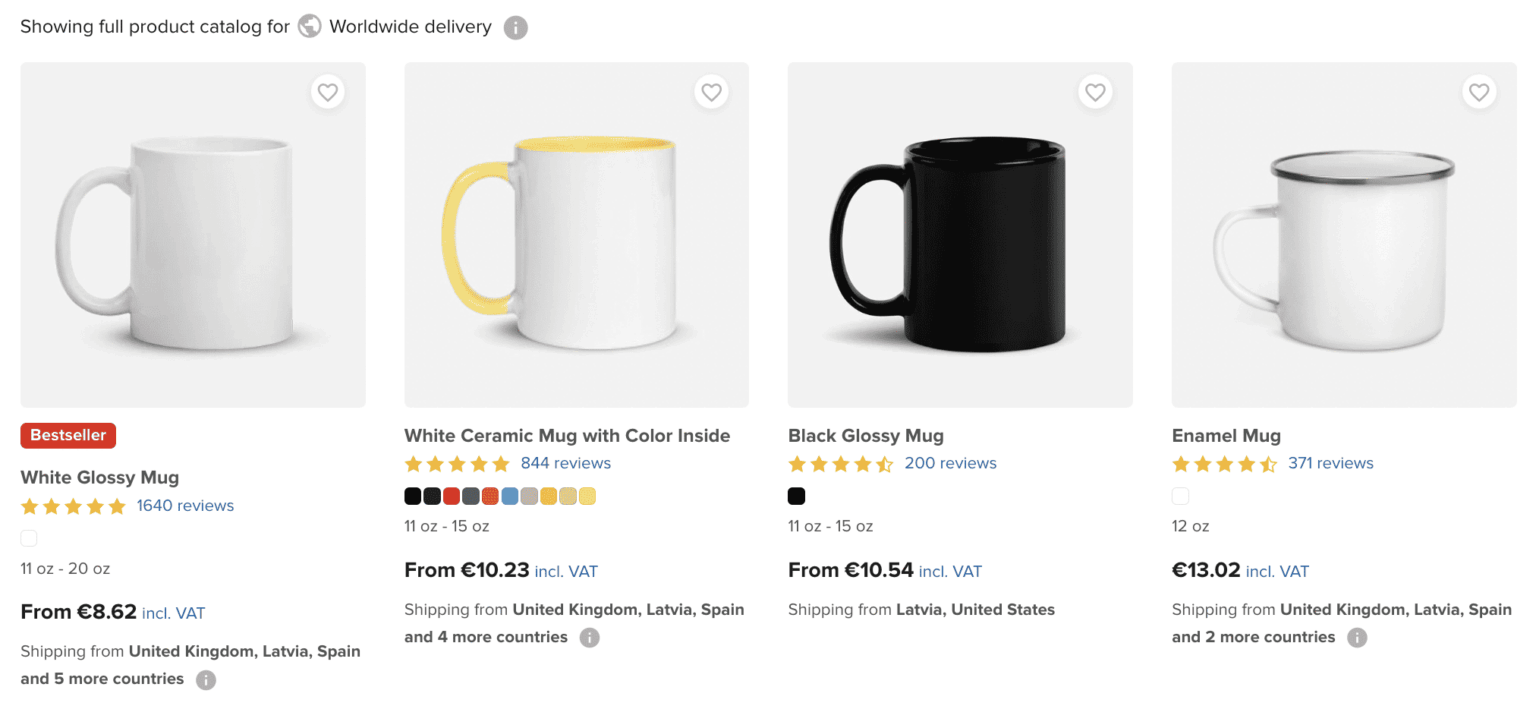
Task: Favorite the White Ceramic Mug with Color Inside
Action: (x=711, y=91)
